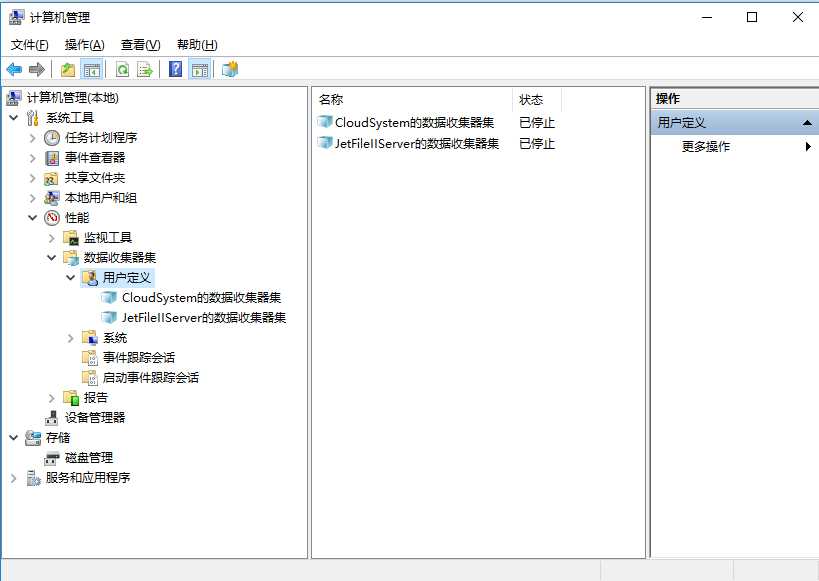The image size is (819, 581).
Task: Select the 计算机管理(本地) root node
Action: click(x=73, y=98)
